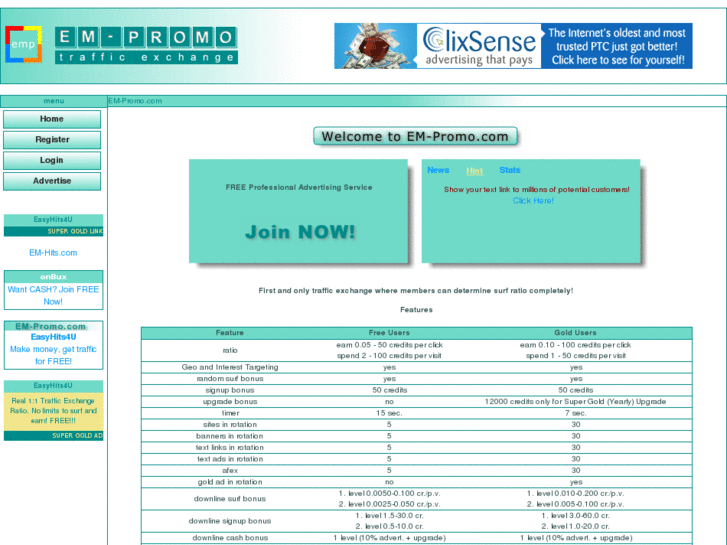Click earn 0.10 - 100 credits per click

pos(575,345)
